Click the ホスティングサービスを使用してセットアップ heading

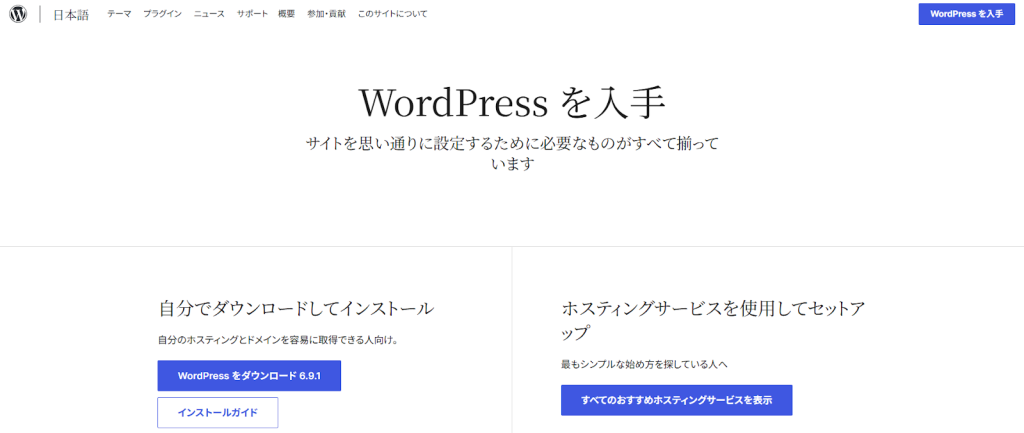[x=712, y=320]
